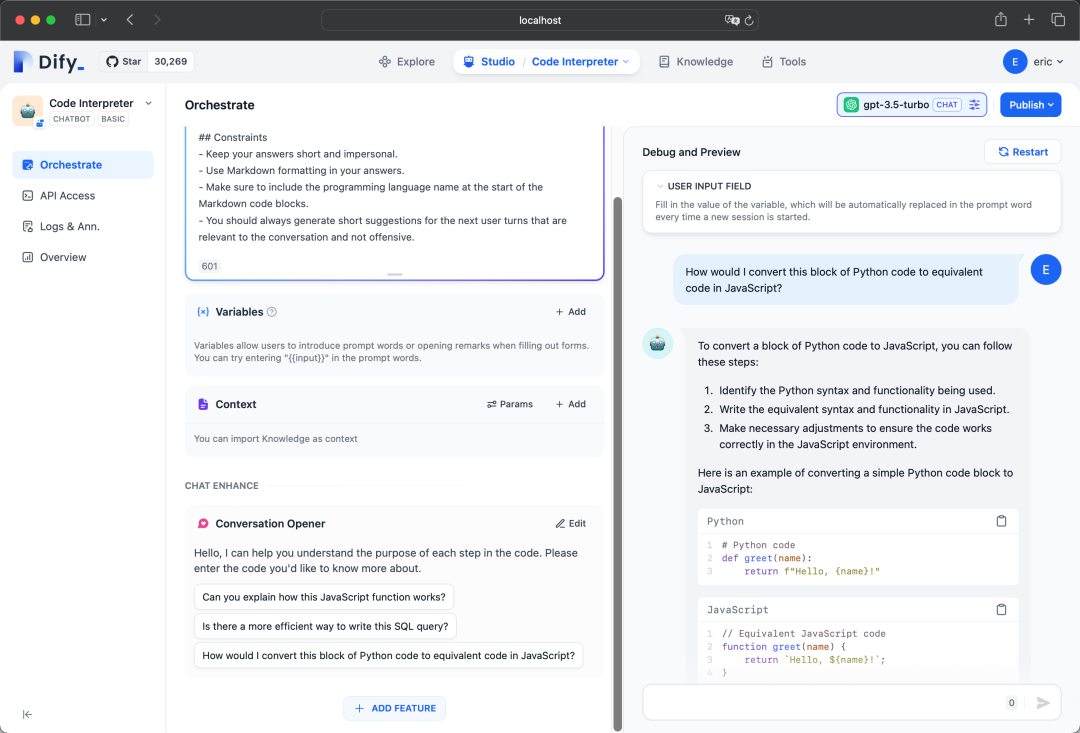Open the Publish dropdown button
Viewport: 1080px width, 733px height.
1030,105
